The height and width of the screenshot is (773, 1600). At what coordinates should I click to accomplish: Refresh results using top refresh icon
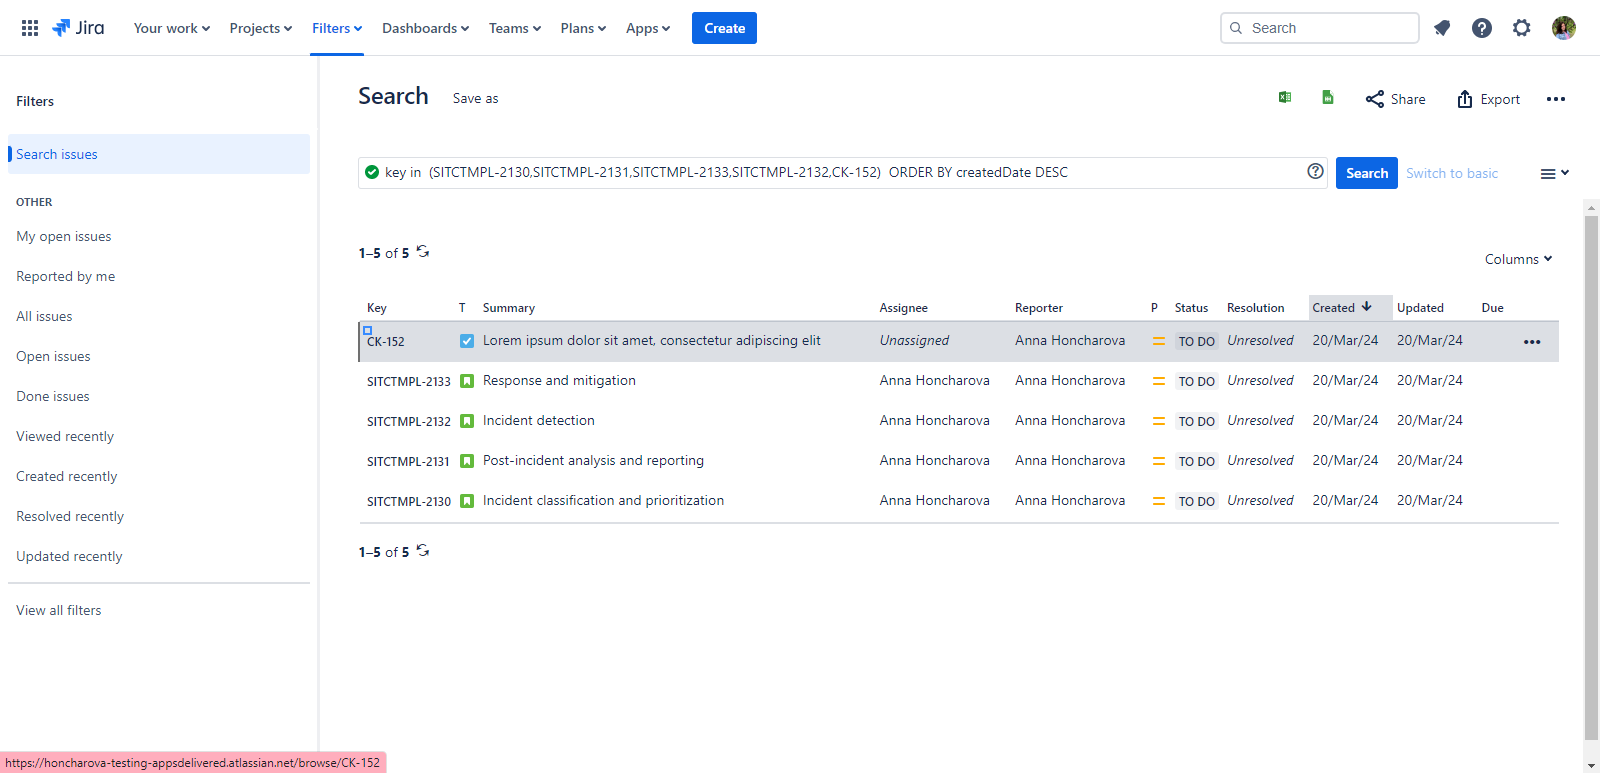423,252
